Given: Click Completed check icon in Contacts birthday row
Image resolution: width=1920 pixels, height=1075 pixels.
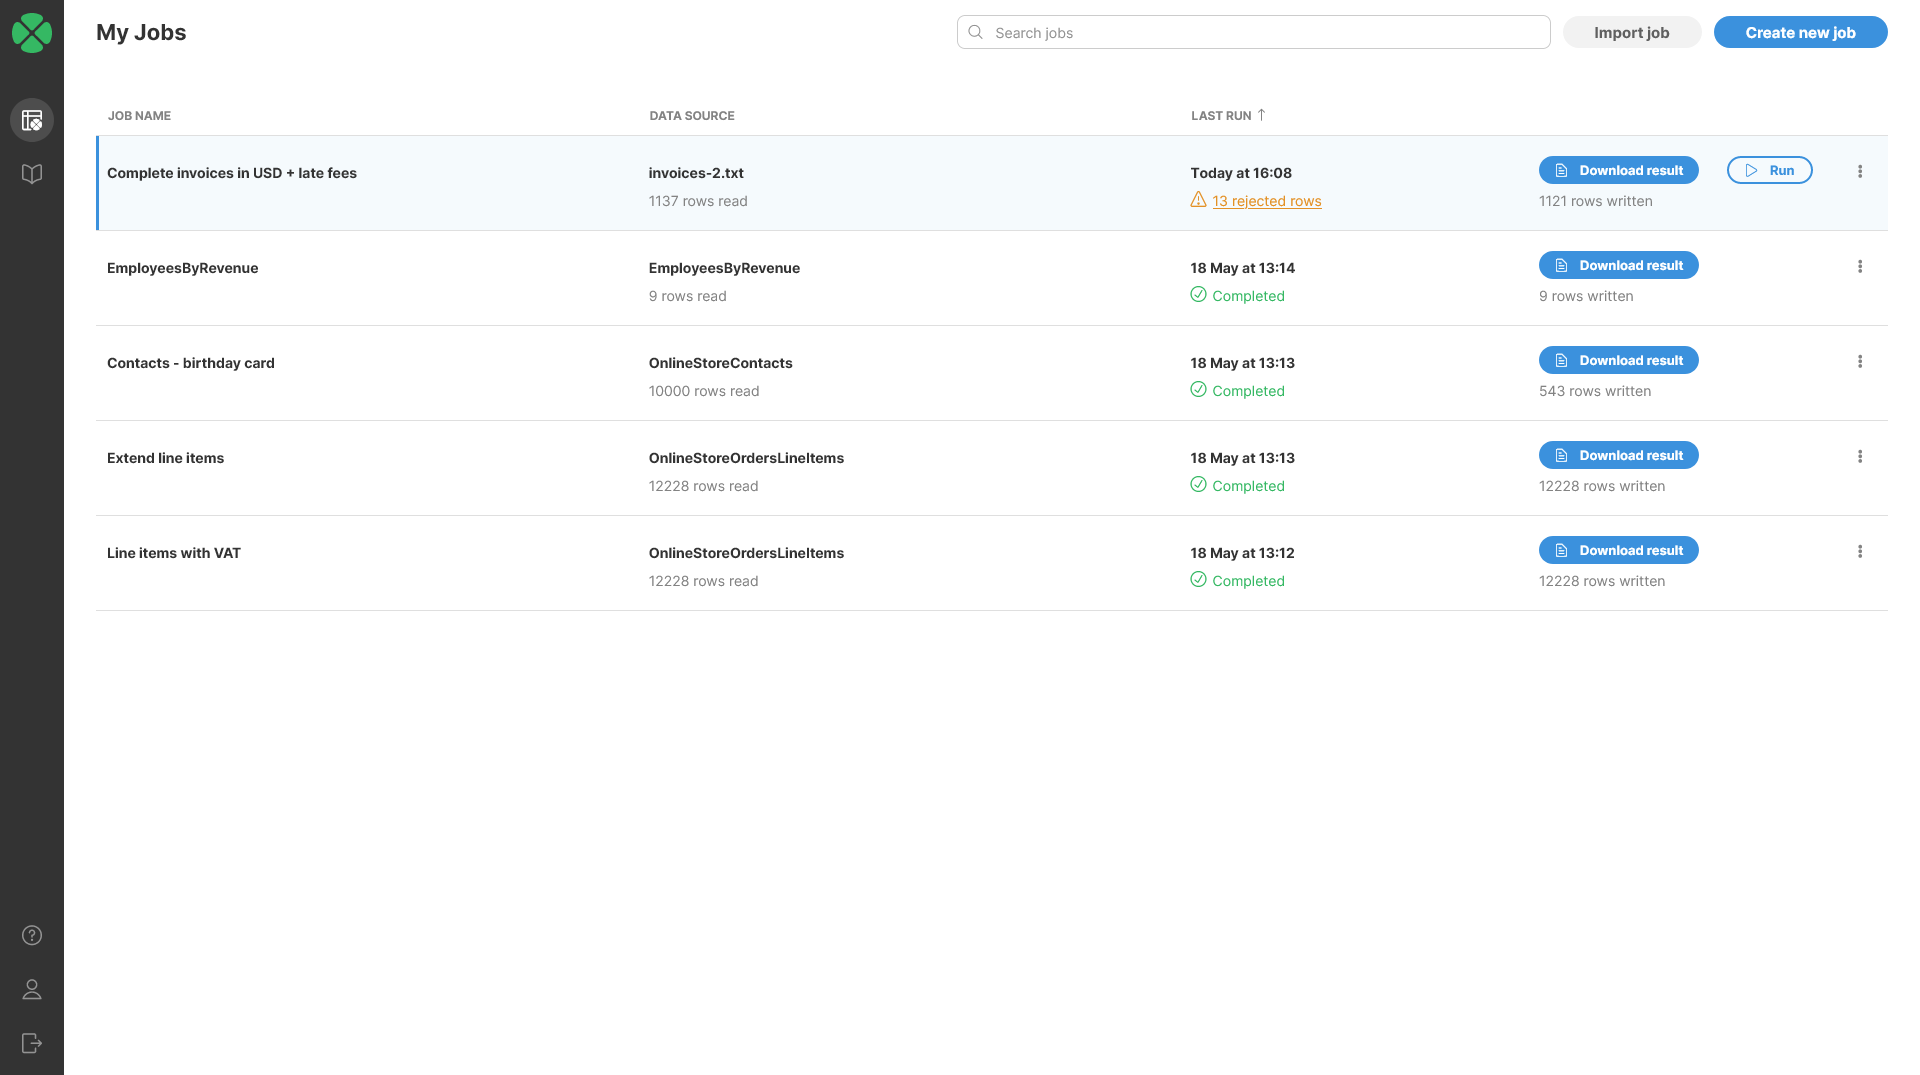Looking at the screenshot, I should click(1198, 390).
